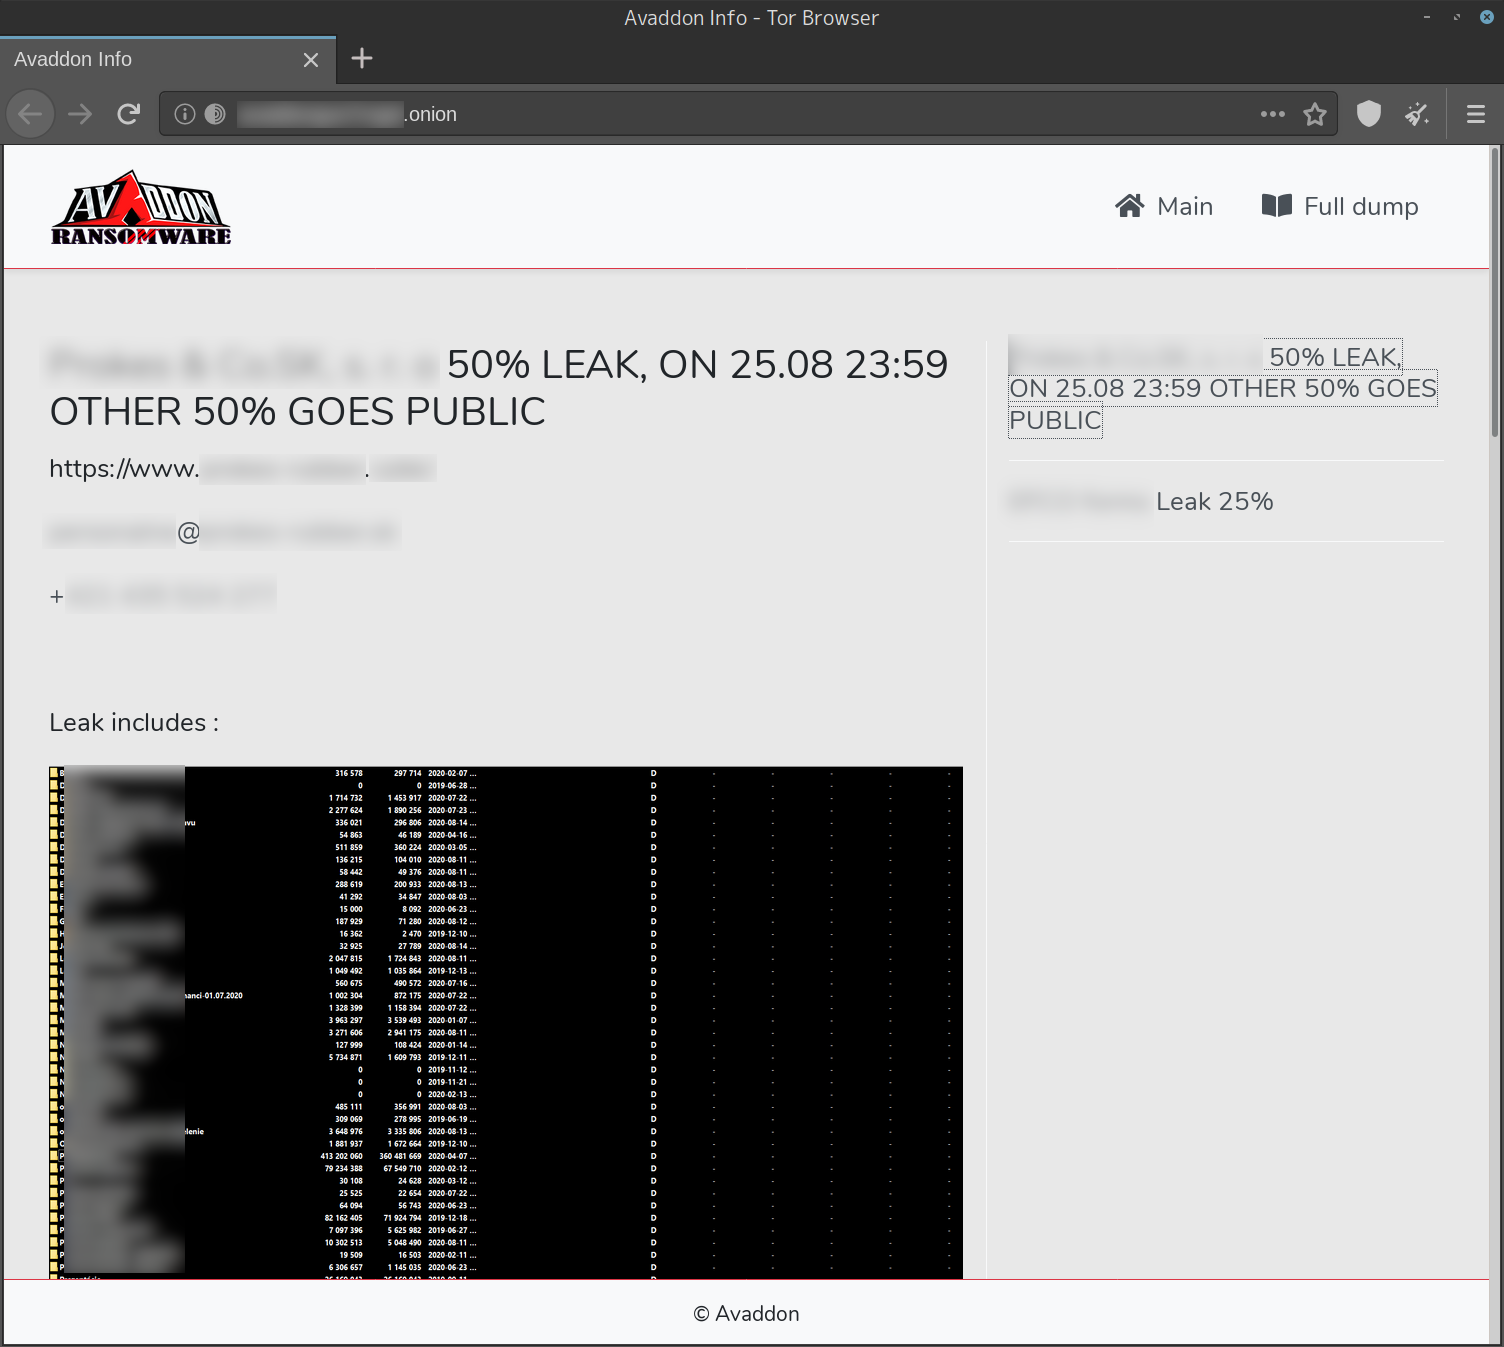1504x1347 pixels.
Task: Go back with the browser back arrow
Action: point(30,114)
